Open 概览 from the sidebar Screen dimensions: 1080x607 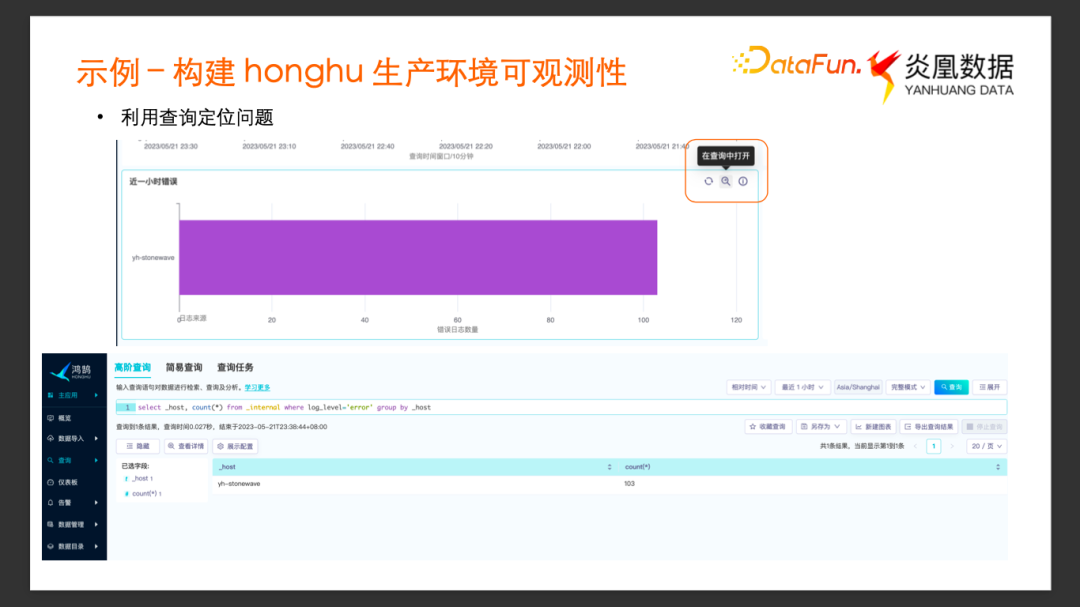click(64, 418)
